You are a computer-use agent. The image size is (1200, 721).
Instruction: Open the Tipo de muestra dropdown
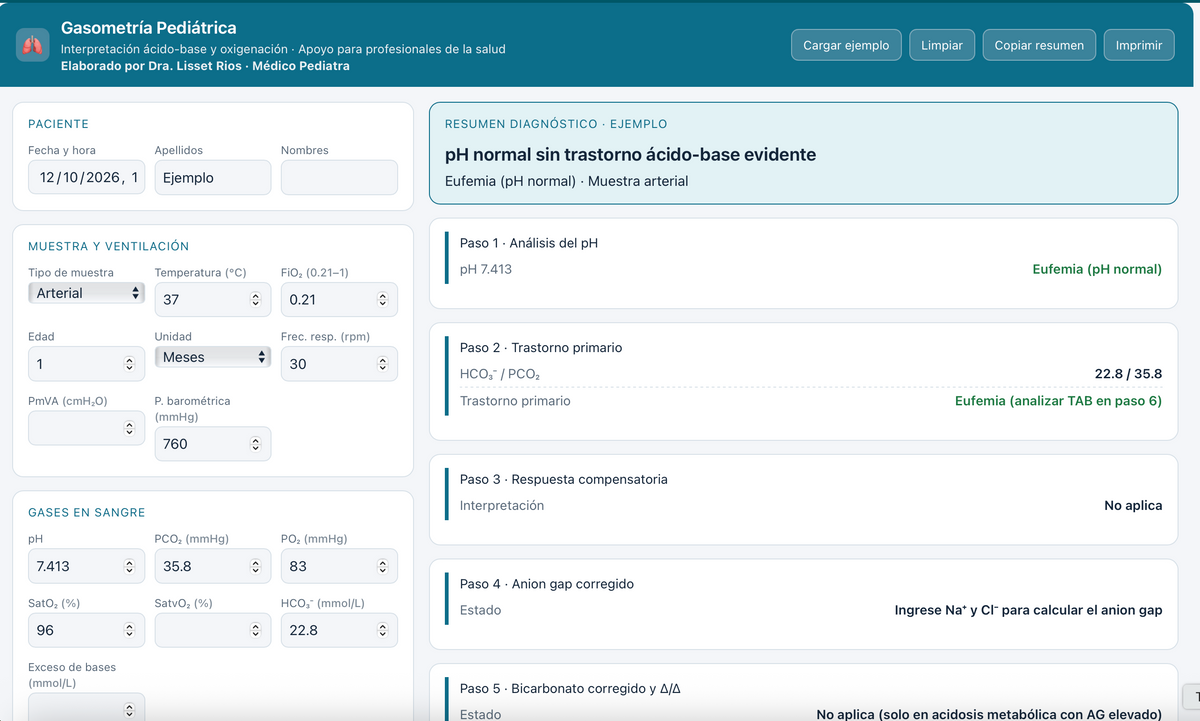click(x=86, y=293)
